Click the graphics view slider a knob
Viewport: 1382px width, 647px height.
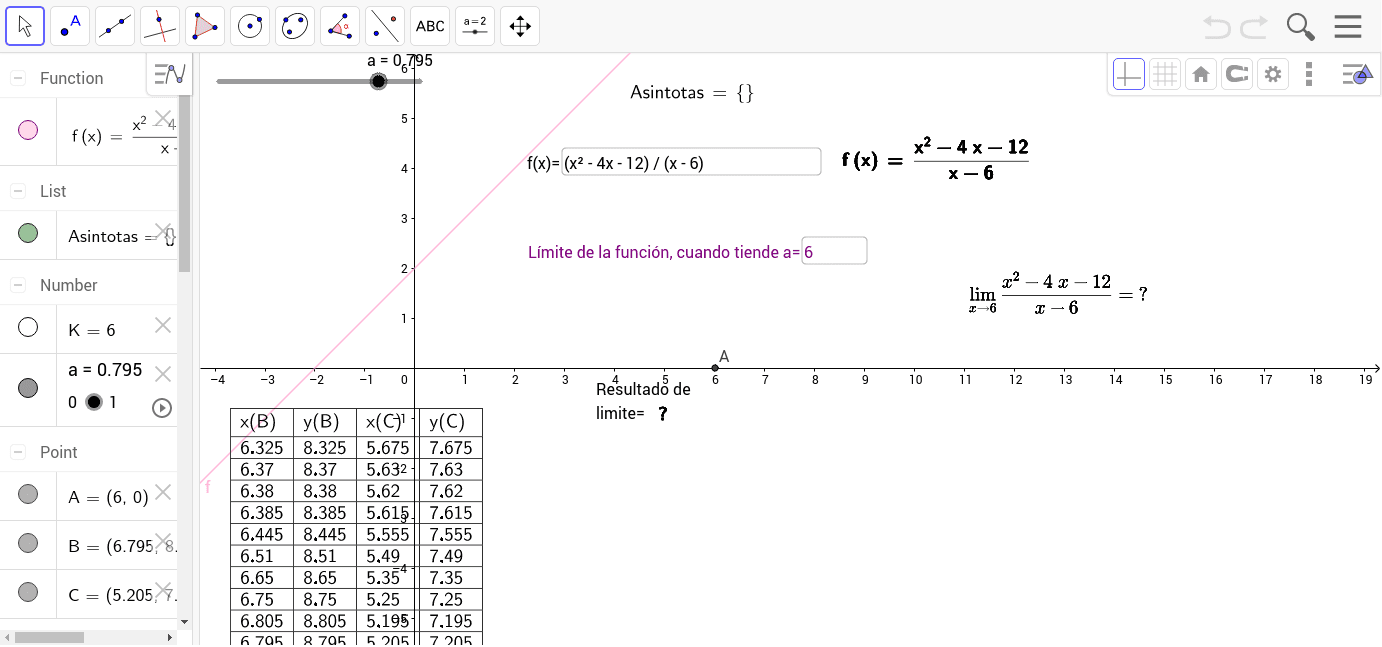click(x=378, y=81)
